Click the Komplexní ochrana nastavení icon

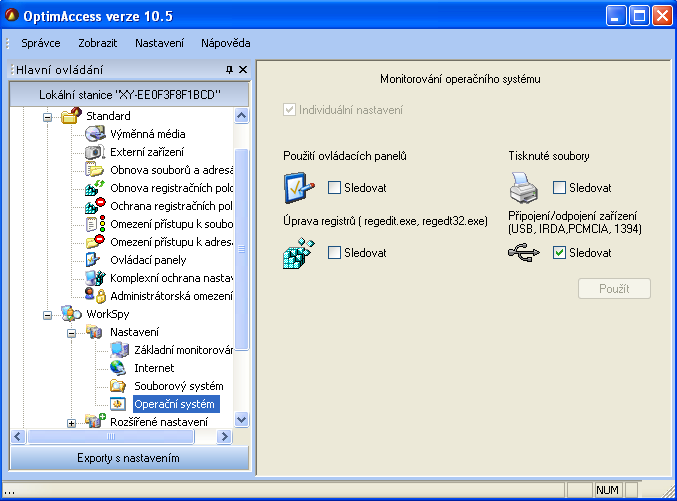(x=95, y=278)
